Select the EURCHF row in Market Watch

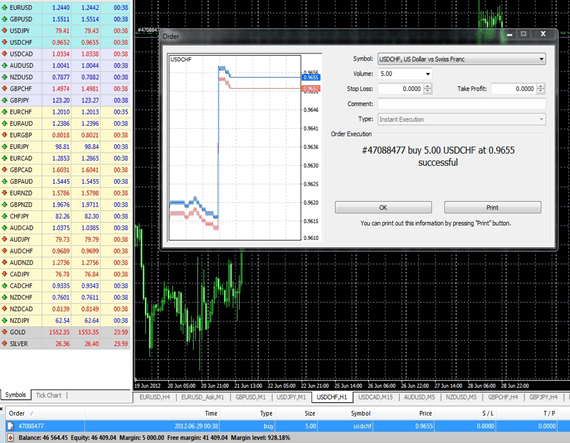65,112
